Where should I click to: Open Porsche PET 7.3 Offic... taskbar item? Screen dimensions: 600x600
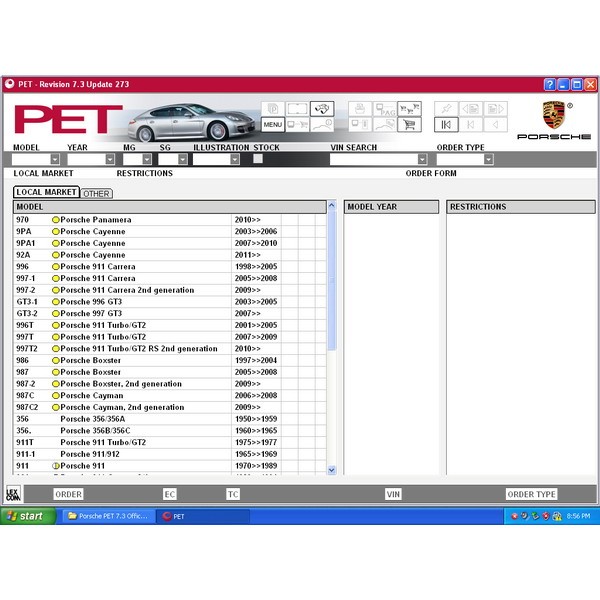(108, 516)
